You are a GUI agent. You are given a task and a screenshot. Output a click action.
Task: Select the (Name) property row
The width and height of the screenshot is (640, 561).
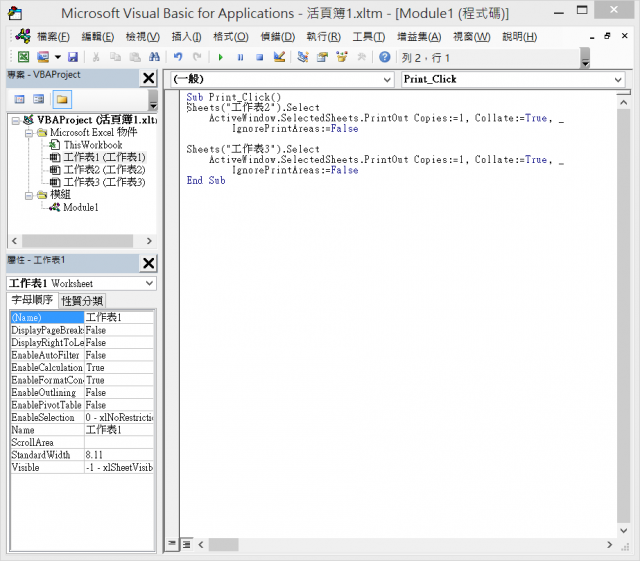82,317
